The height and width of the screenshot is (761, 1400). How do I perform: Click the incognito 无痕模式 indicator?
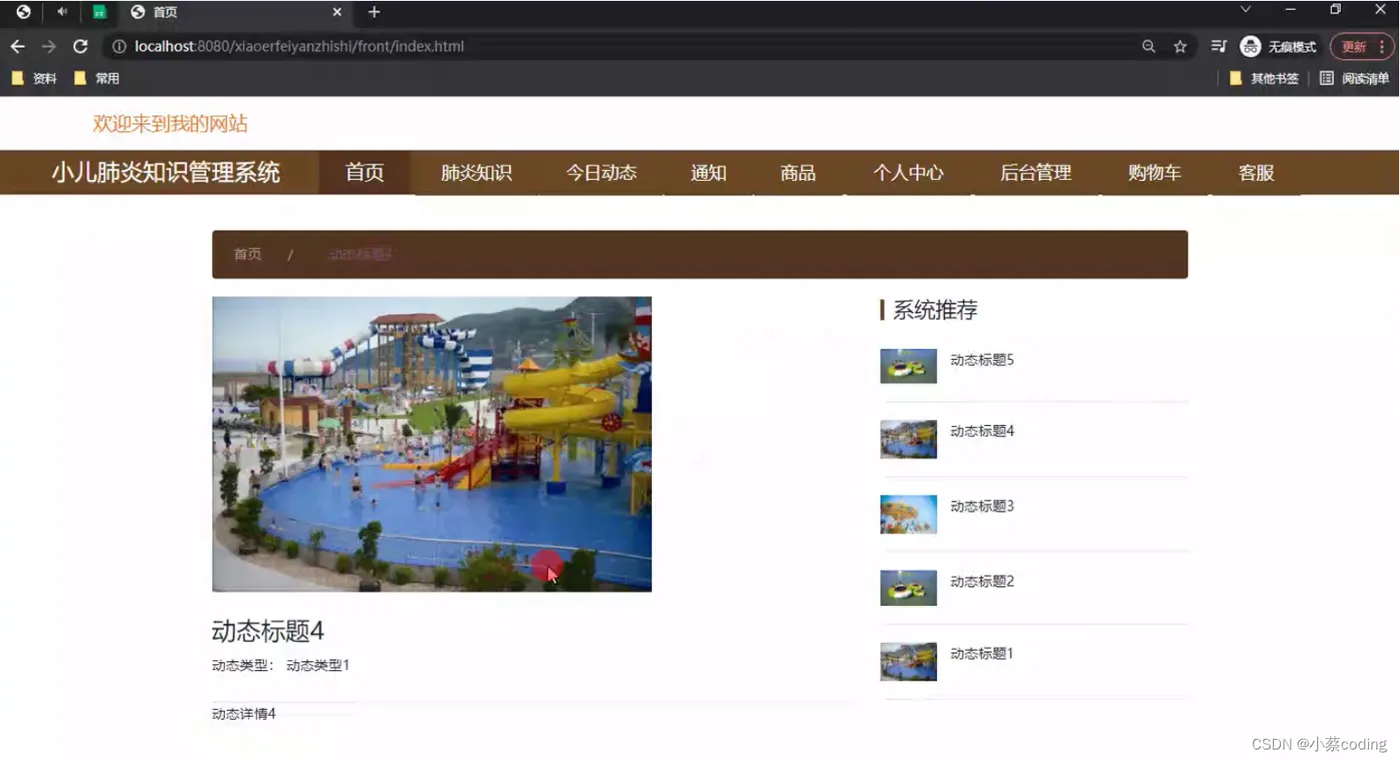1278,46
